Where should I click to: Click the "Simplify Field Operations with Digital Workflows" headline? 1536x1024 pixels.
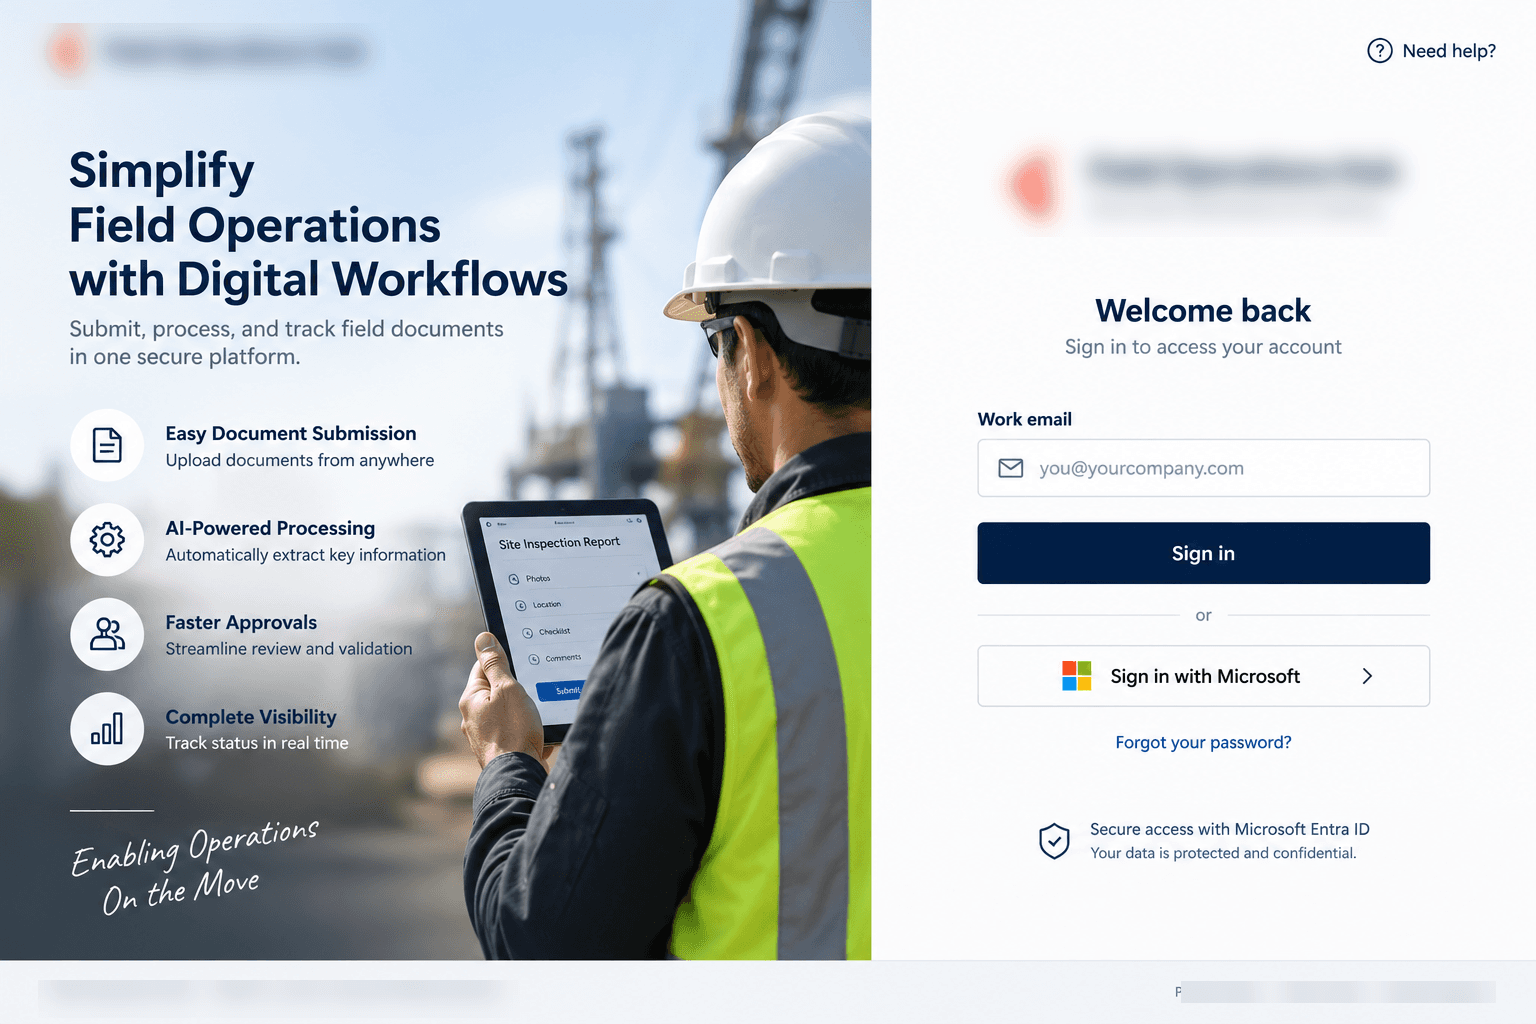pyautogui.click(x=318, y=224)
